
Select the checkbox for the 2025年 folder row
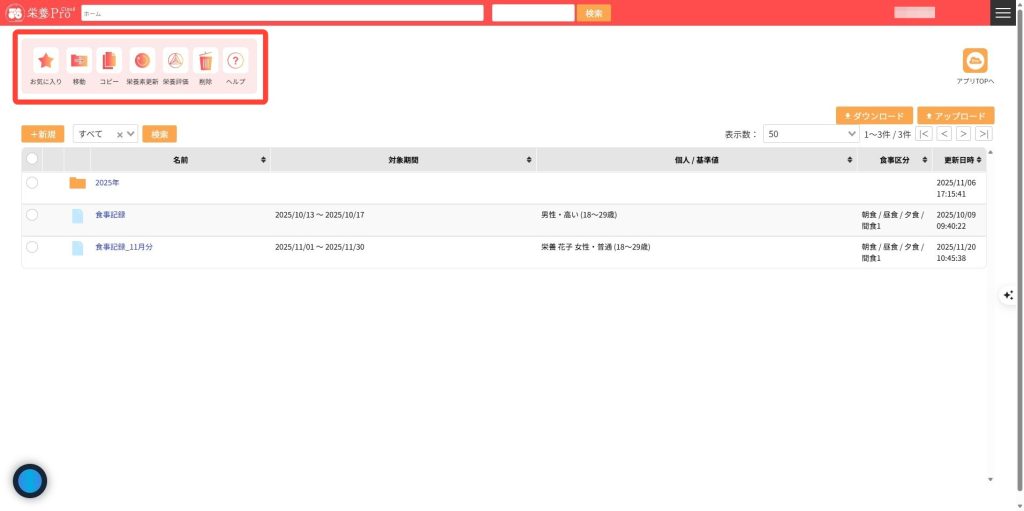(x=32, y=183)
